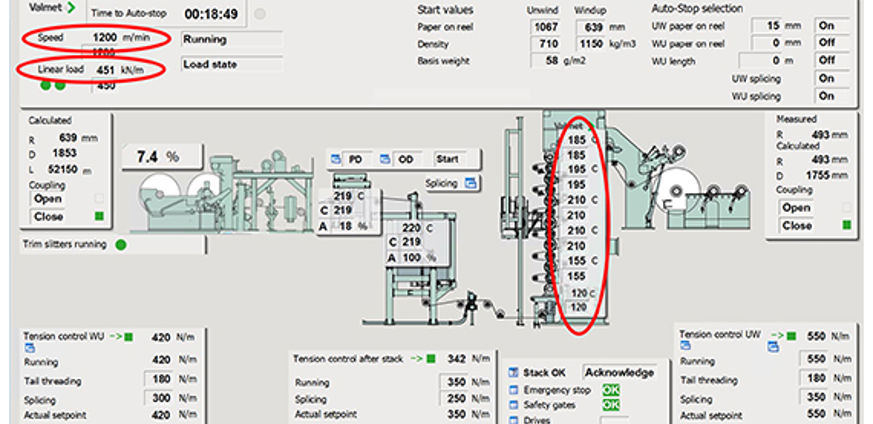Click green square of Tension control after stack

[x=430, y=359]
